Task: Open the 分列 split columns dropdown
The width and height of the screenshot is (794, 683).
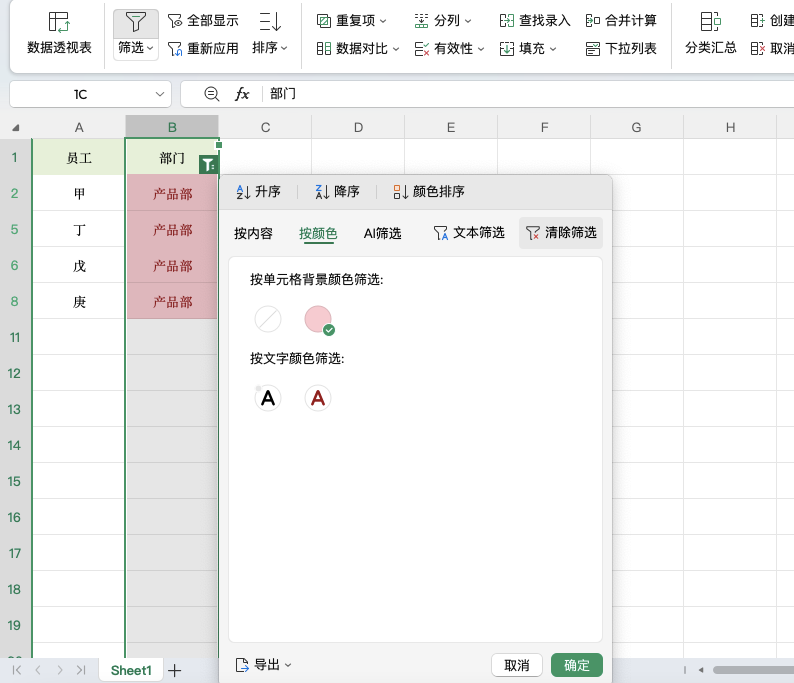Action: pos(443,21)
